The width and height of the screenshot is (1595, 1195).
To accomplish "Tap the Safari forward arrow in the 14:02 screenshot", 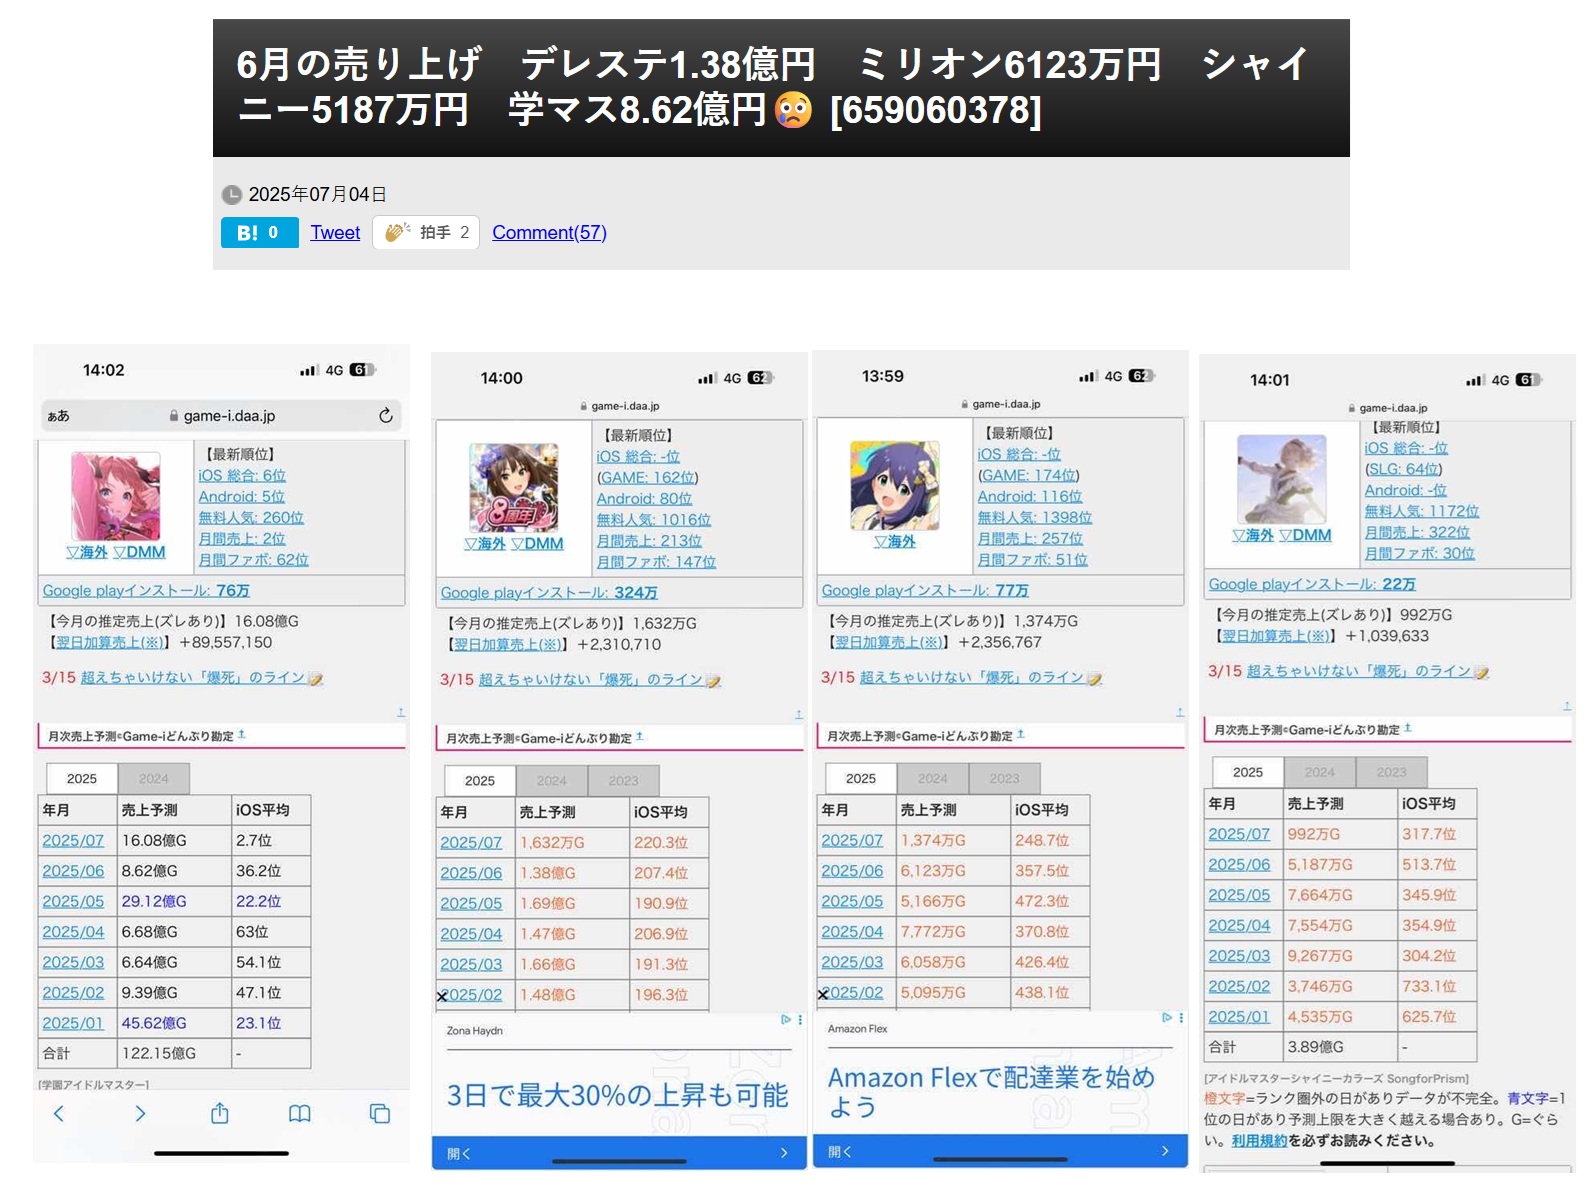I will pos(140,1113).
